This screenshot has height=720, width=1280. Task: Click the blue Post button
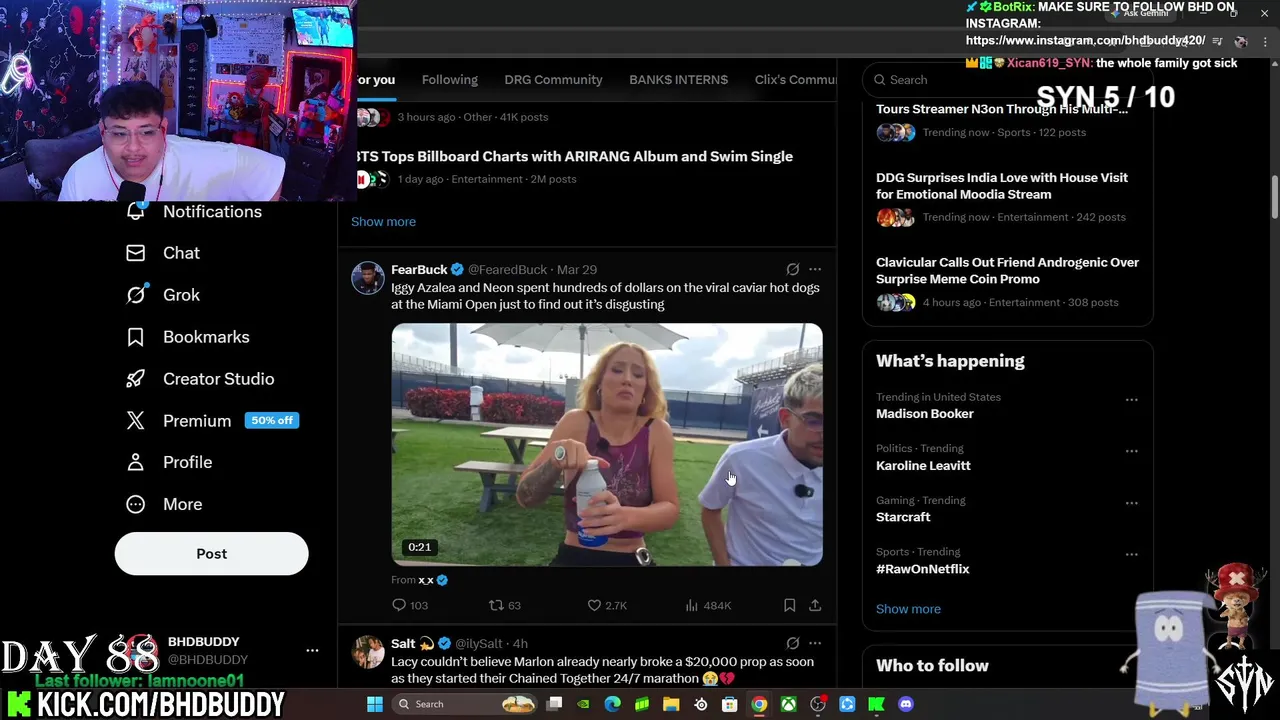click(x=211, y=554)
